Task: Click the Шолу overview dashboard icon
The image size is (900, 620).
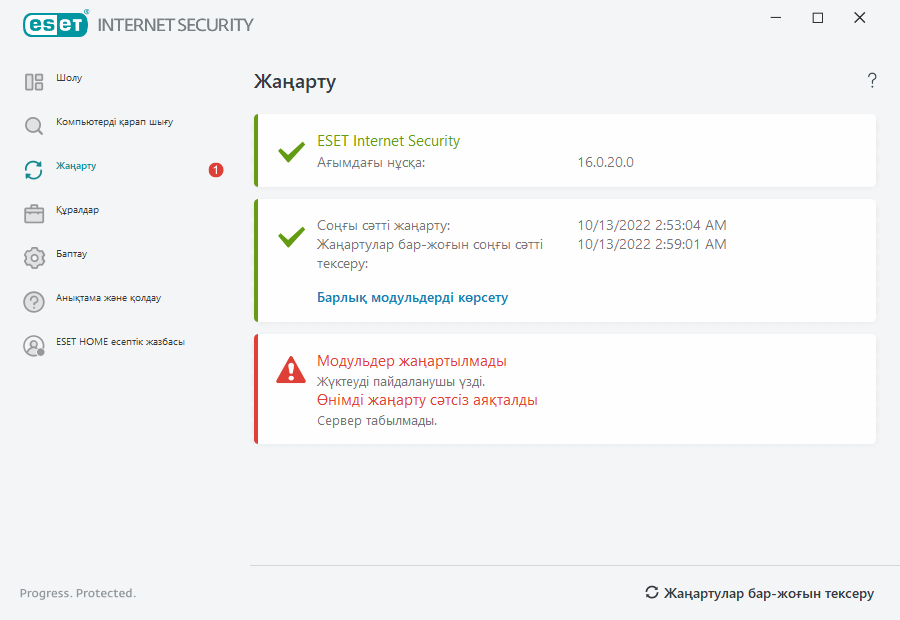Action: tap(34, 82)
